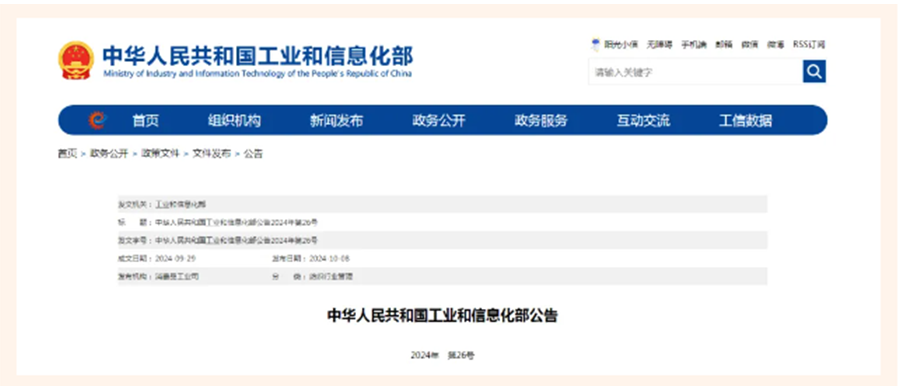
Task: Click the 标题 row announcement title text
Action: (x=237, y=222)
